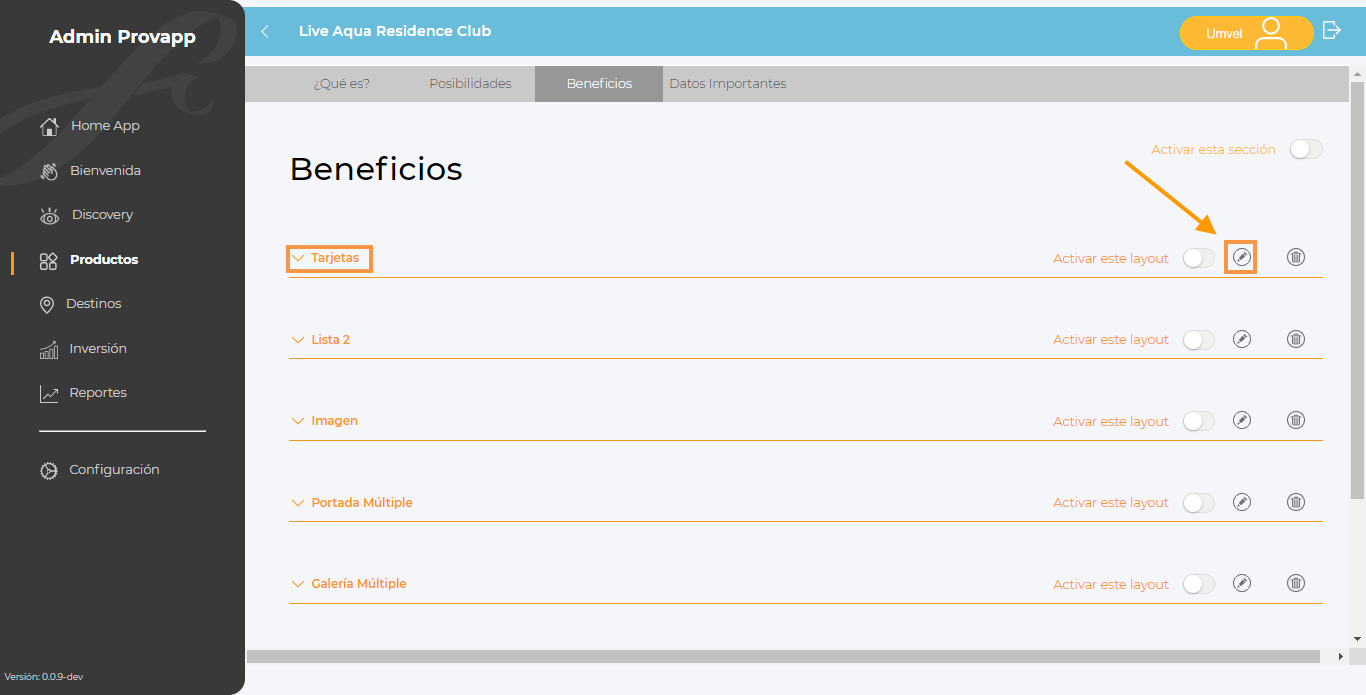This screenshot has height=695, width=1366.
Task: Open Reportes menu label
Action: point(98,393)
